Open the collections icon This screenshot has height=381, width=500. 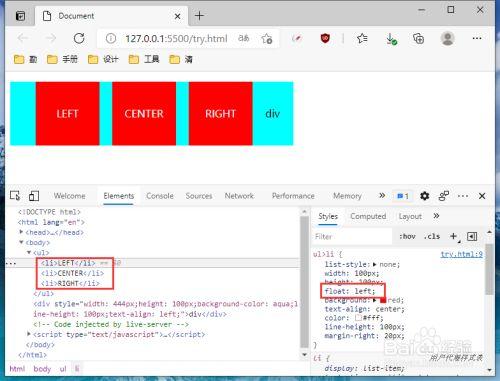(418, 39)
